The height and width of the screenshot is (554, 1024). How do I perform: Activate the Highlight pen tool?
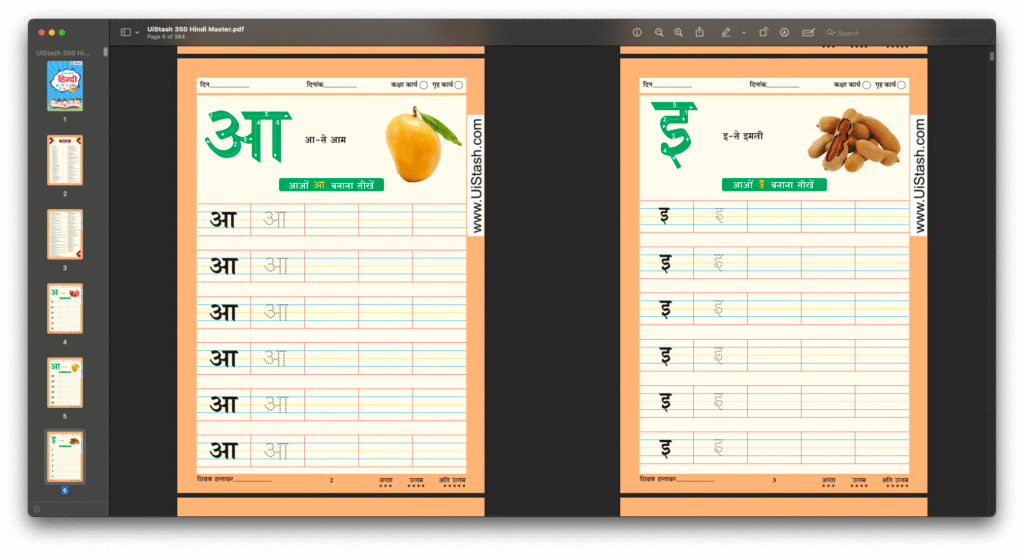(726, 32)
